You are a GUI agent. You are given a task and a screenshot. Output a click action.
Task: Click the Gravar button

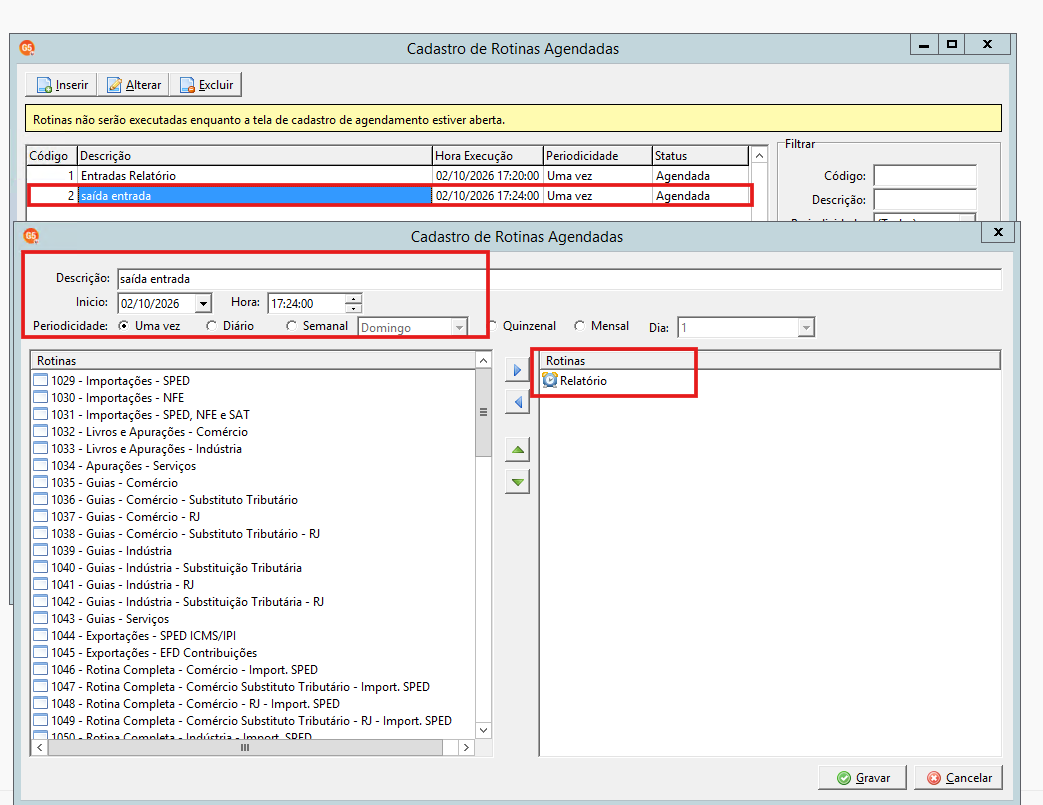pos(862,778)
